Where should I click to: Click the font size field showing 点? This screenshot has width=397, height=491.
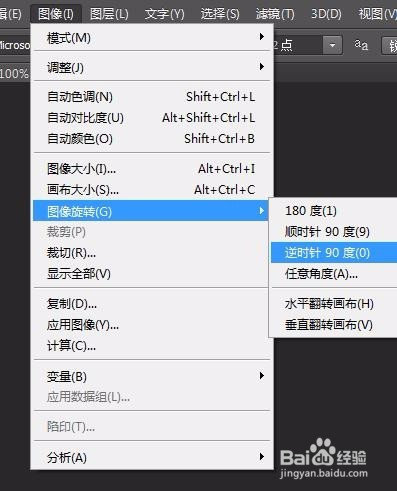click(x=298, y=45)
